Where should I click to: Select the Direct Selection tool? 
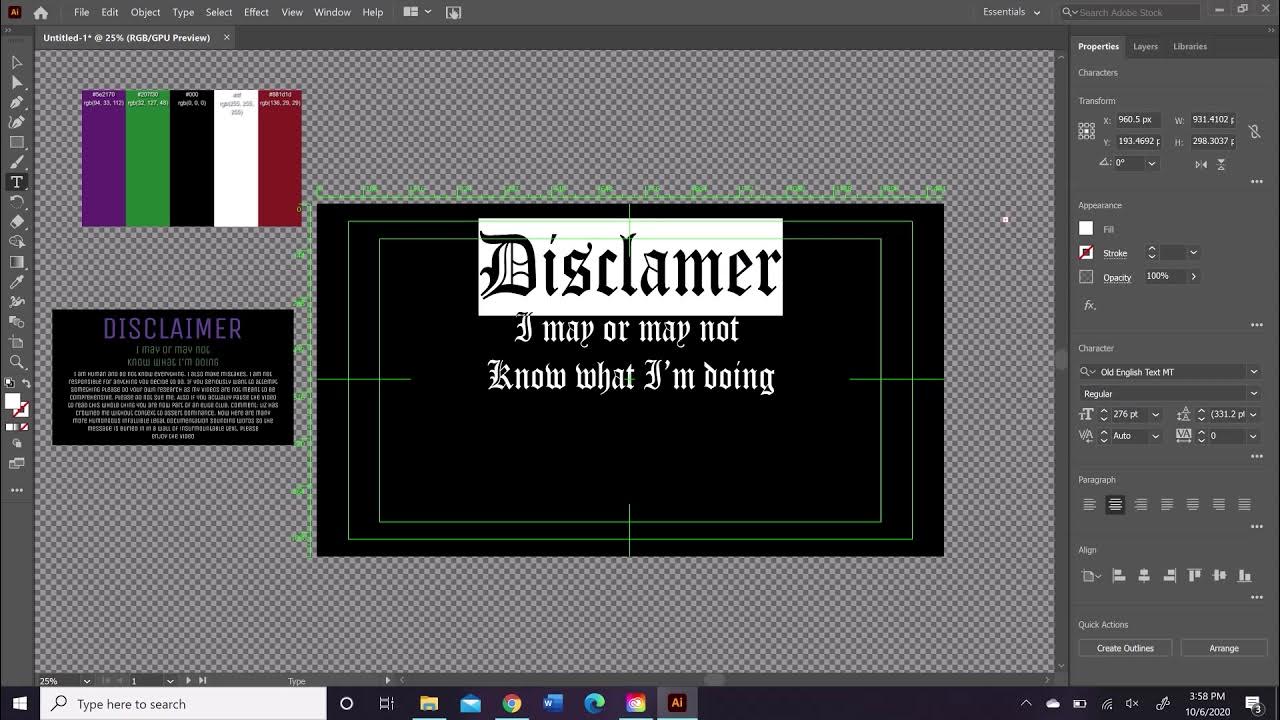click(x=17, y=82)
